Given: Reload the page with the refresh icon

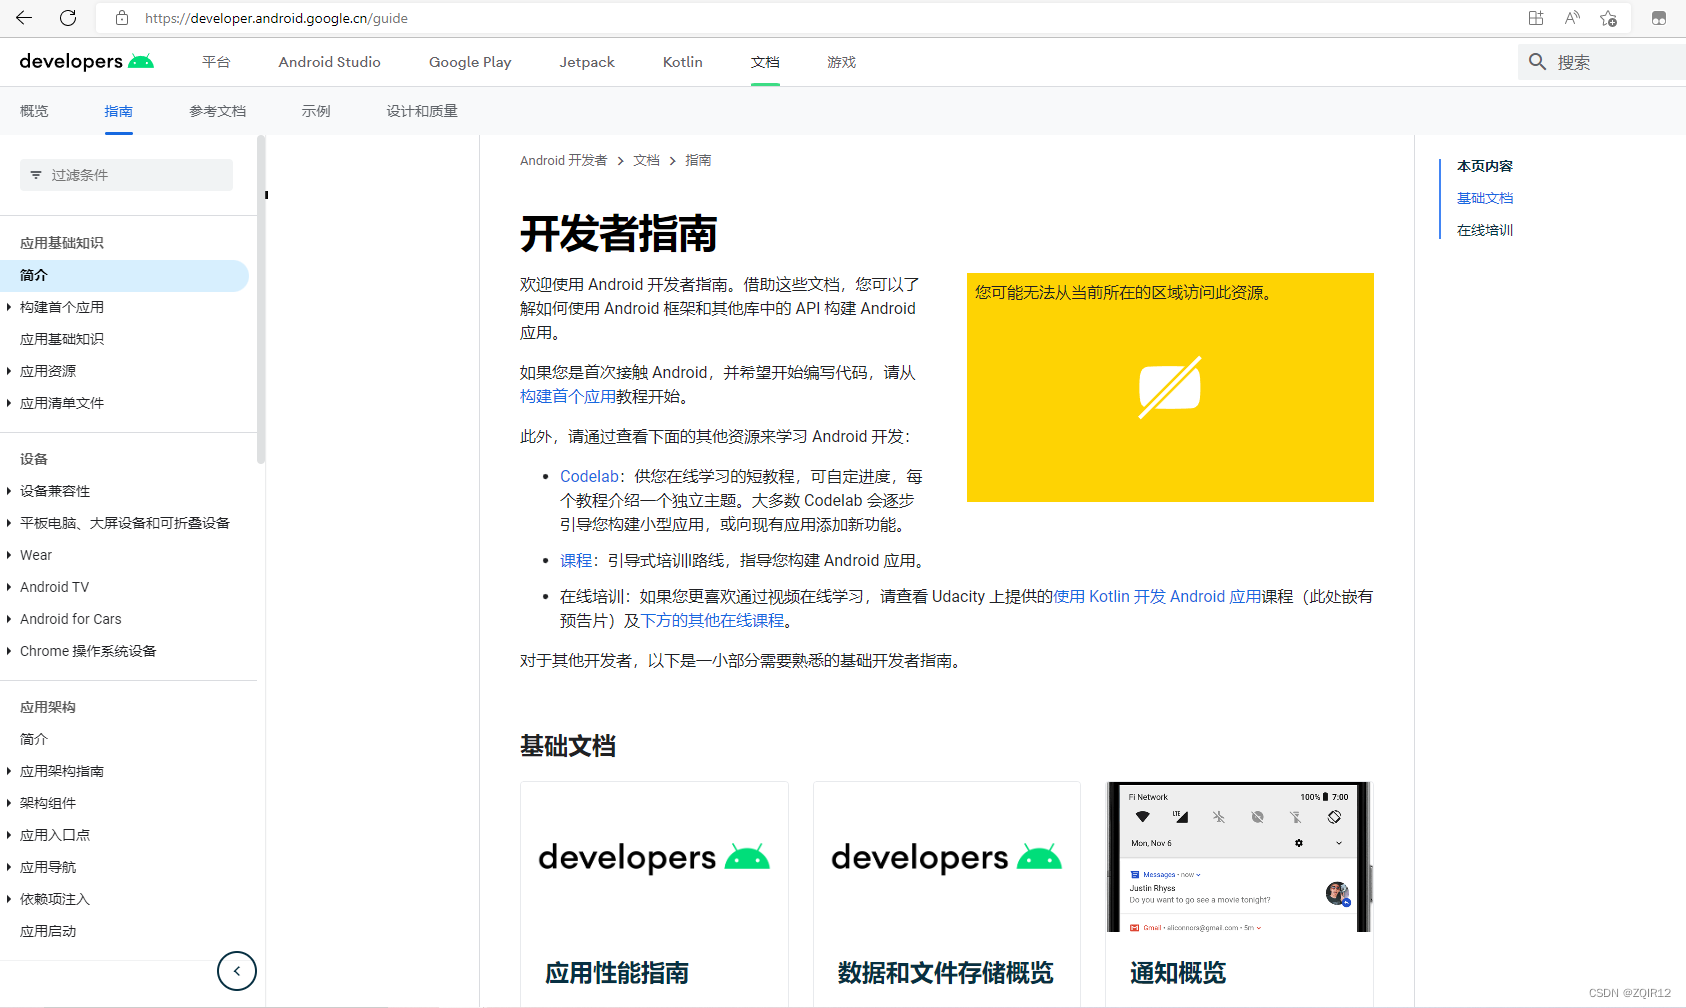Looking at the screenshot, I should tap(68, 17).
